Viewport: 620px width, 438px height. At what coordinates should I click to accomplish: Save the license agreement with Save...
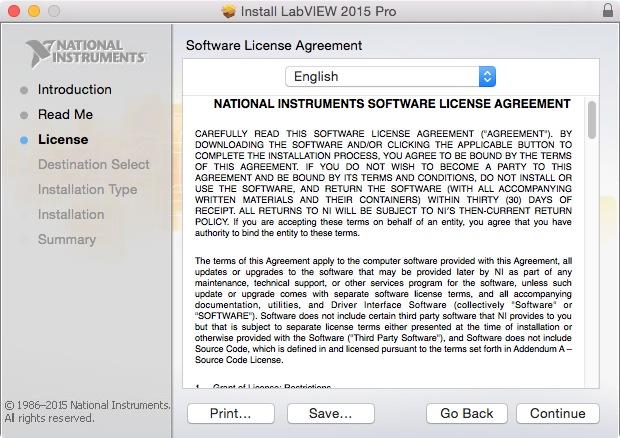pyautogui.click(x=331, y=413)
